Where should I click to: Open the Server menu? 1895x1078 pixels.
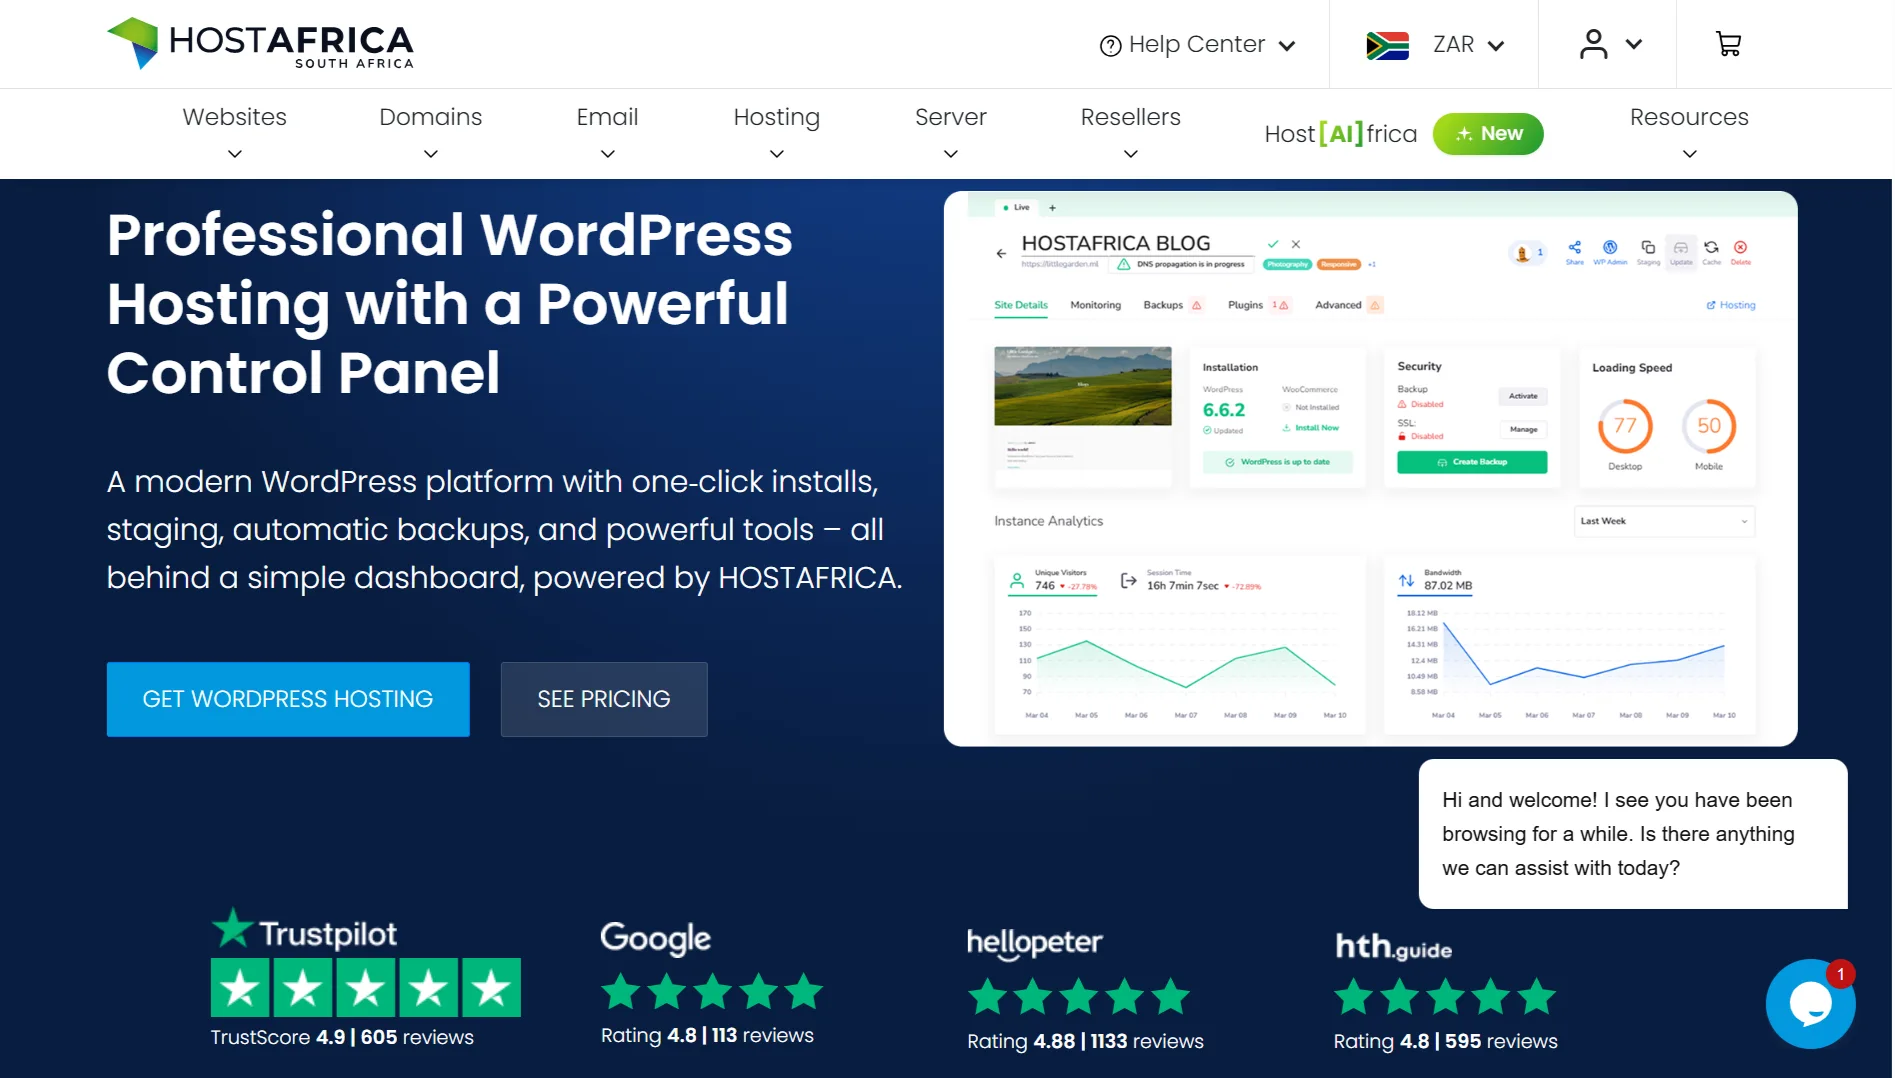(951, 117)
